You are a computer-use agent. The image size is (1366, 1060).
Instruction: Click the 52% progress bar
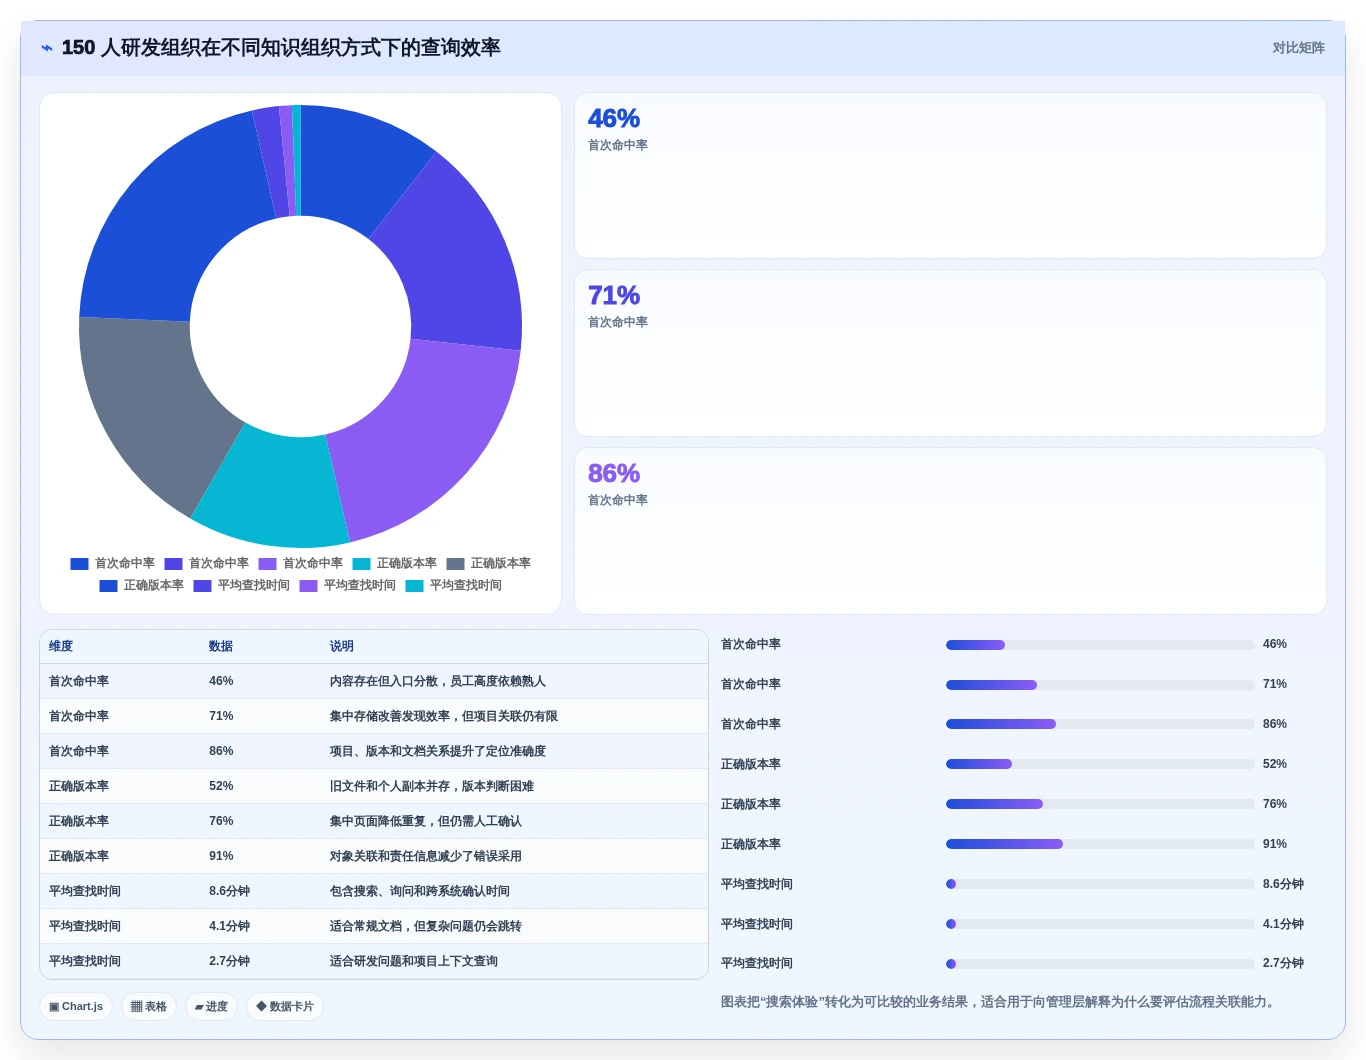[x=1100, y=764]
